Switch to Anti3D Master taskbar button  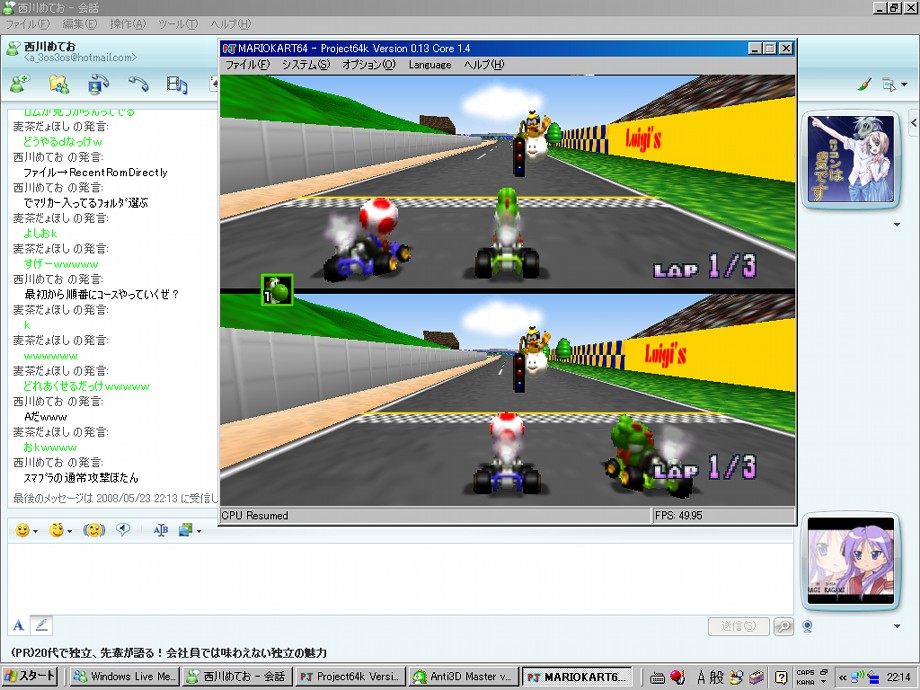pyautogui.click(x=463, y=677)
